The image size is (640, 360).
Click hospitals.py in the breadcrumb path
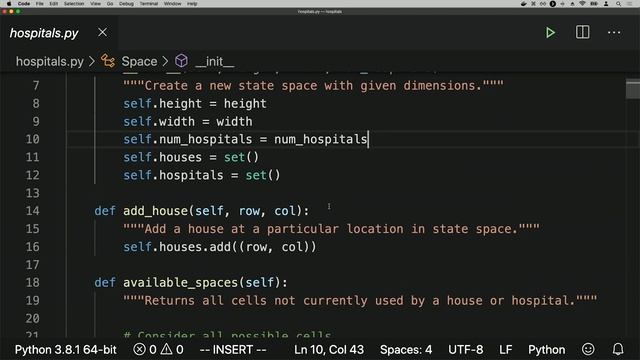click(50, 62)
